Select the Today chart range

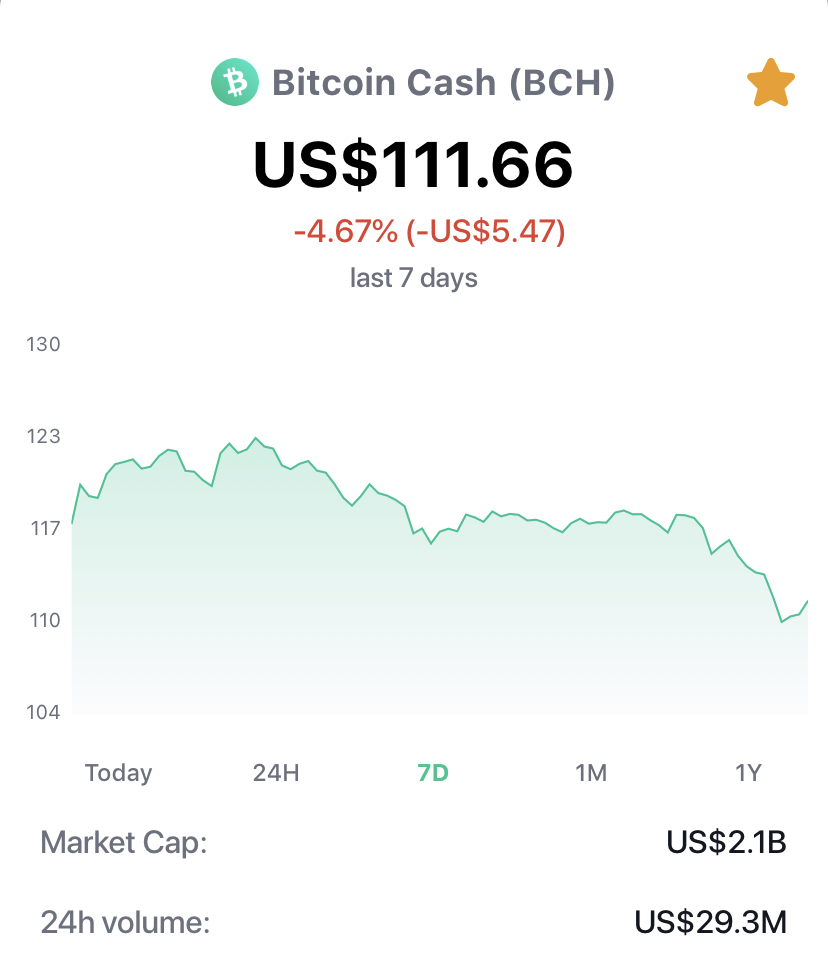coord(118,773)
